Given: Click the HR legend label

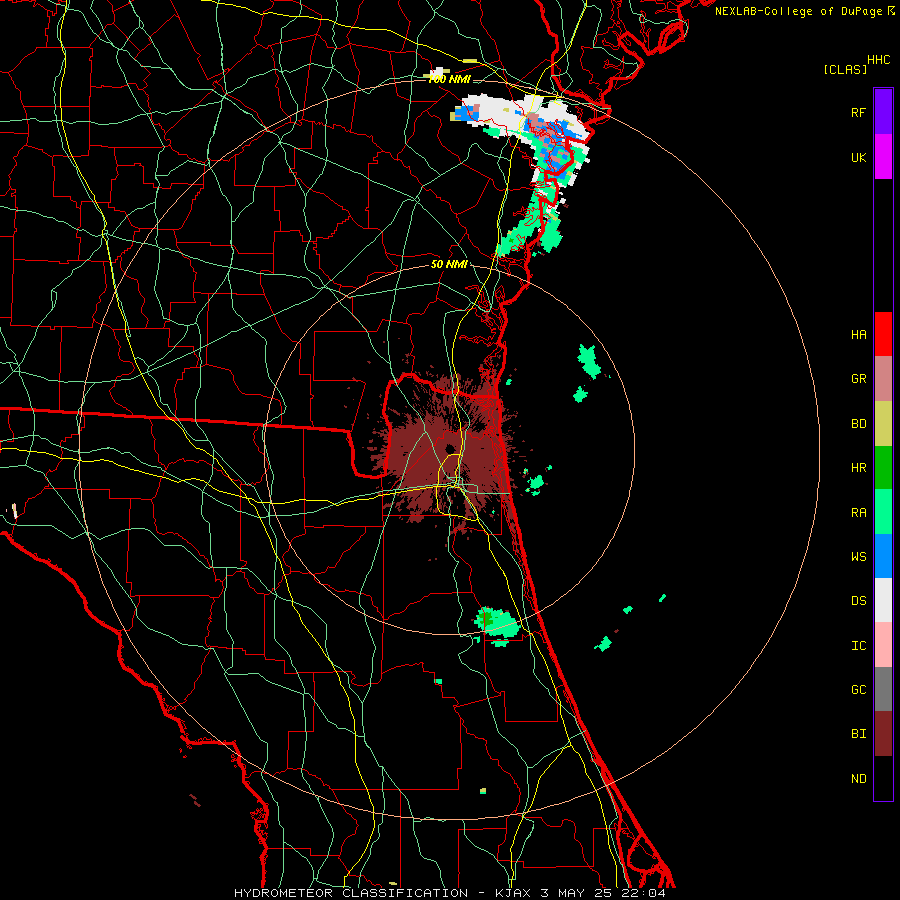Looking at the screenshot, I should click(x=858, y=468).
